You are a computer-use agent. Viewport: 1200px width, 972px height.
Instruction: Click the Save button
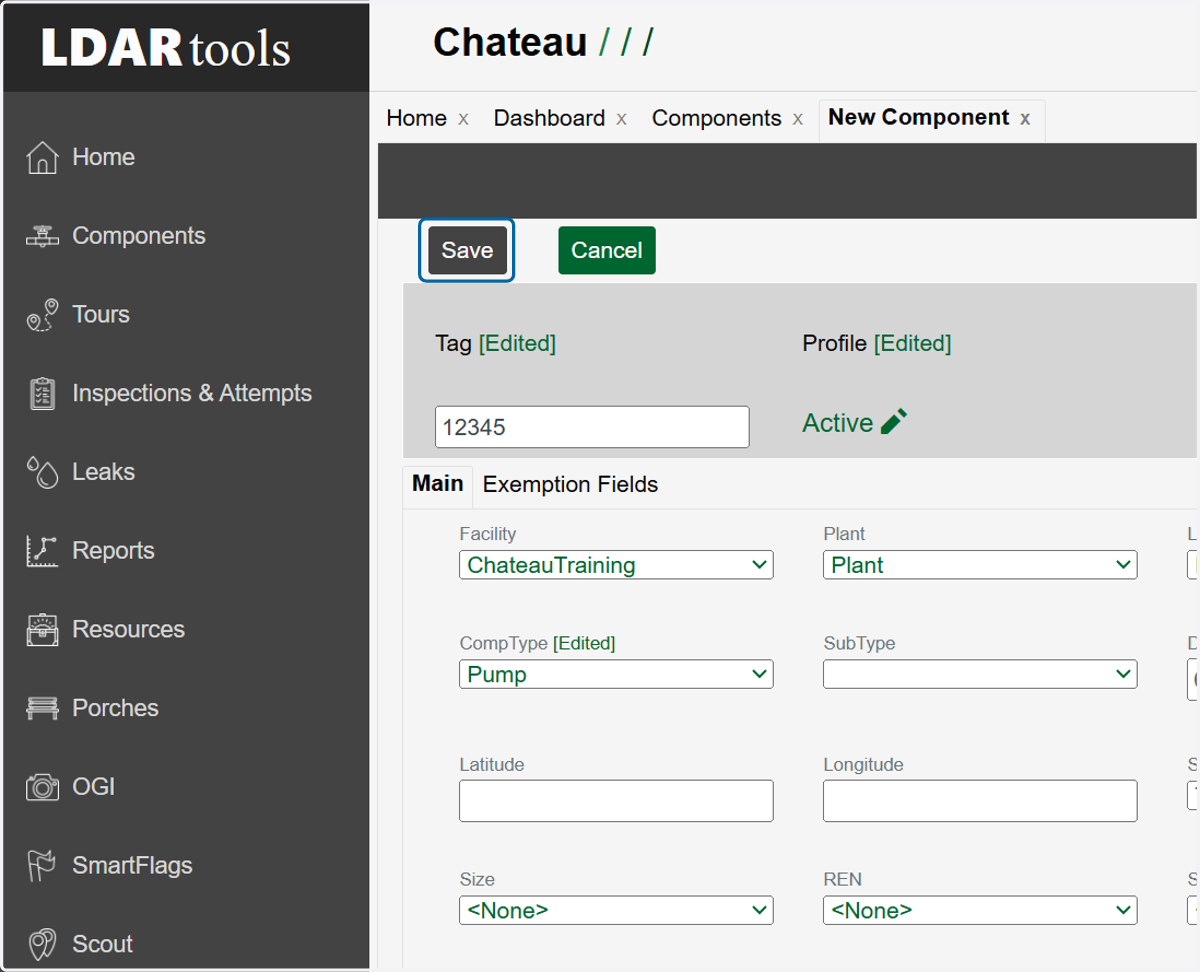(467, 250)
